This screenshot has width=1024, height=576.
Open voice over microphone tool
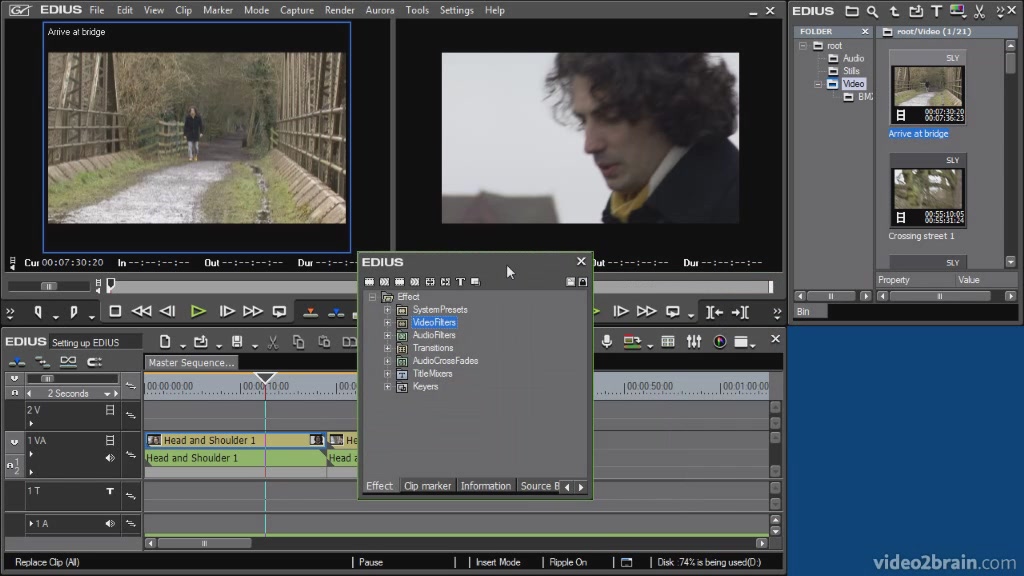coord(607,341)
